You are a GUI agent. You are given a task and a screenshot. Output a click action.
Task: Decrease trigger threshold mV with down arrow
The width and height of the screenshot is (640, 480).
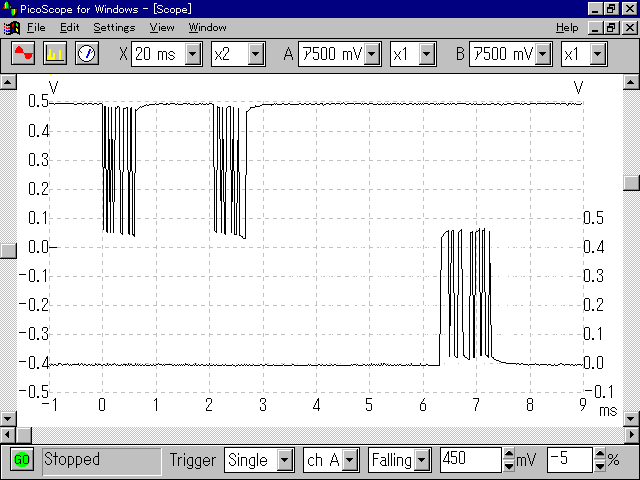509,466
